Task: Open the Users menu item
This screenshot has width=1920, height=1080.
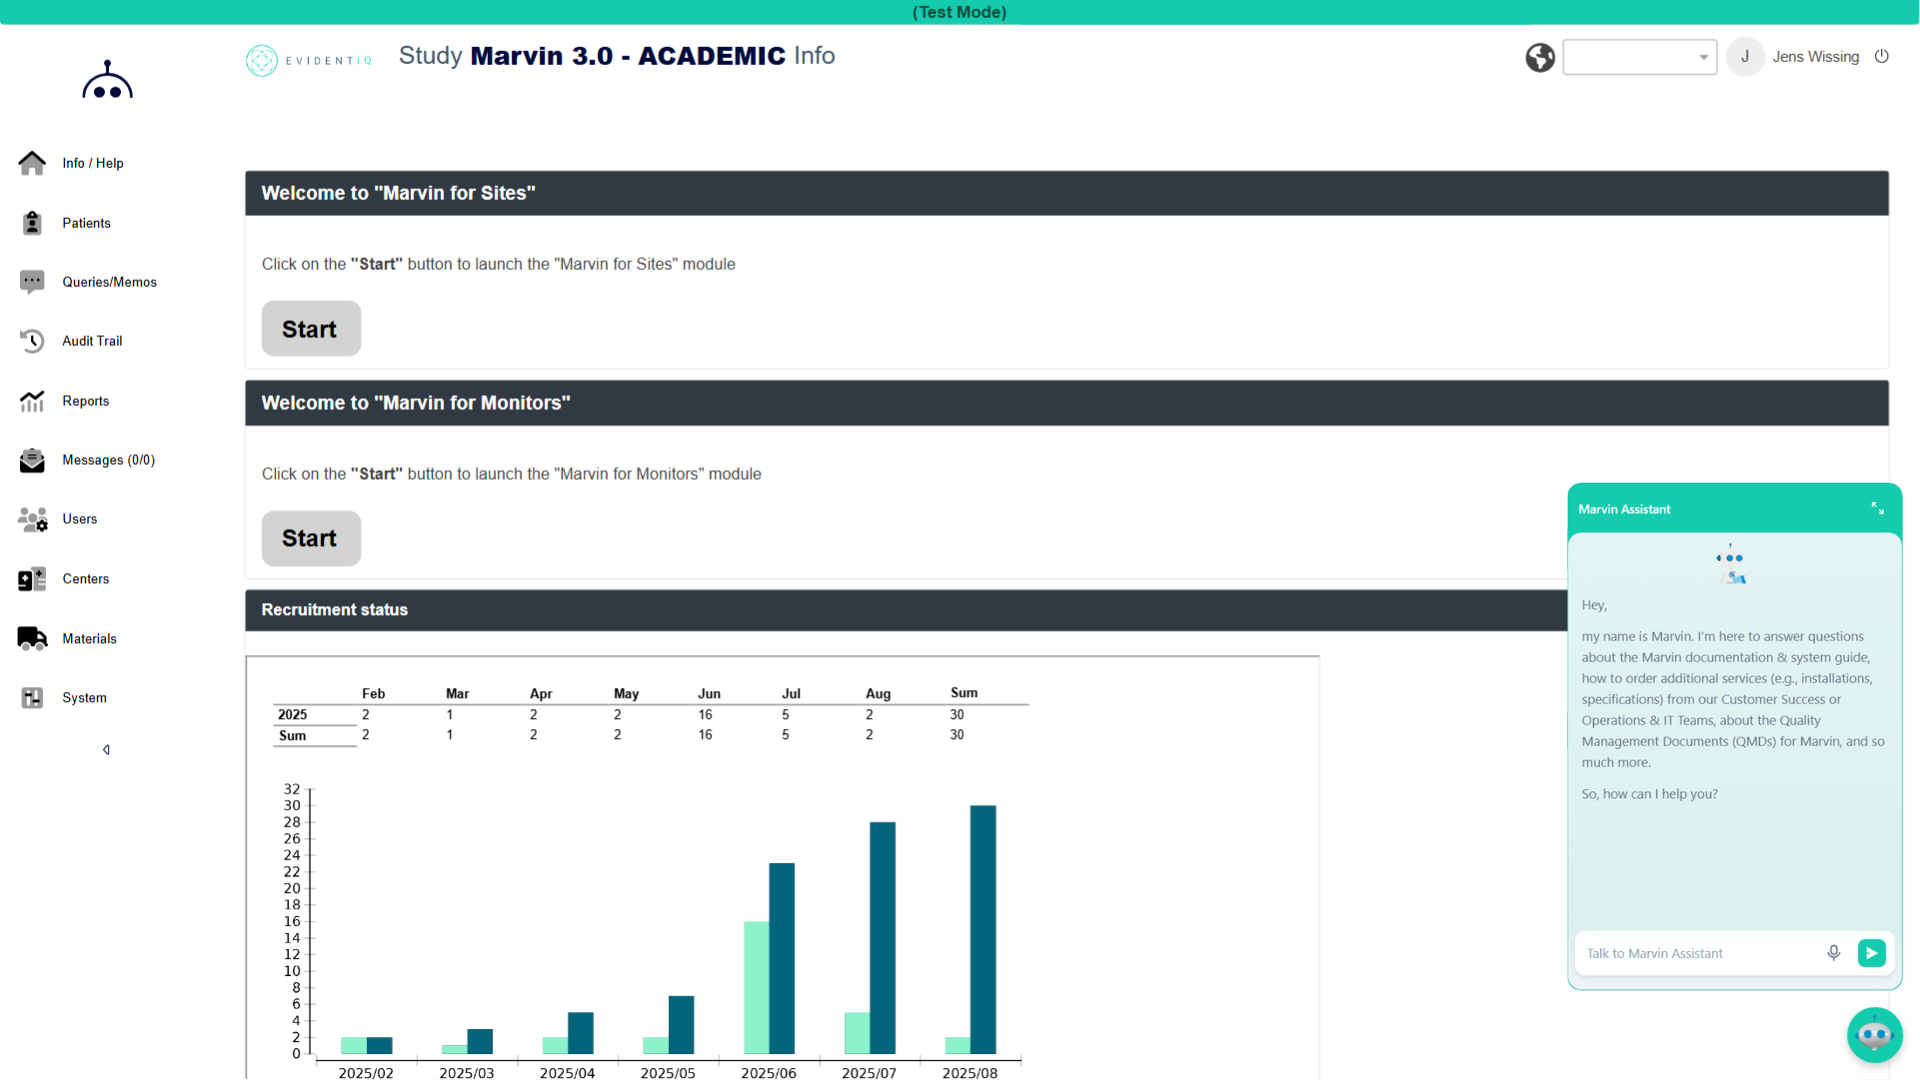Action: 80,519
